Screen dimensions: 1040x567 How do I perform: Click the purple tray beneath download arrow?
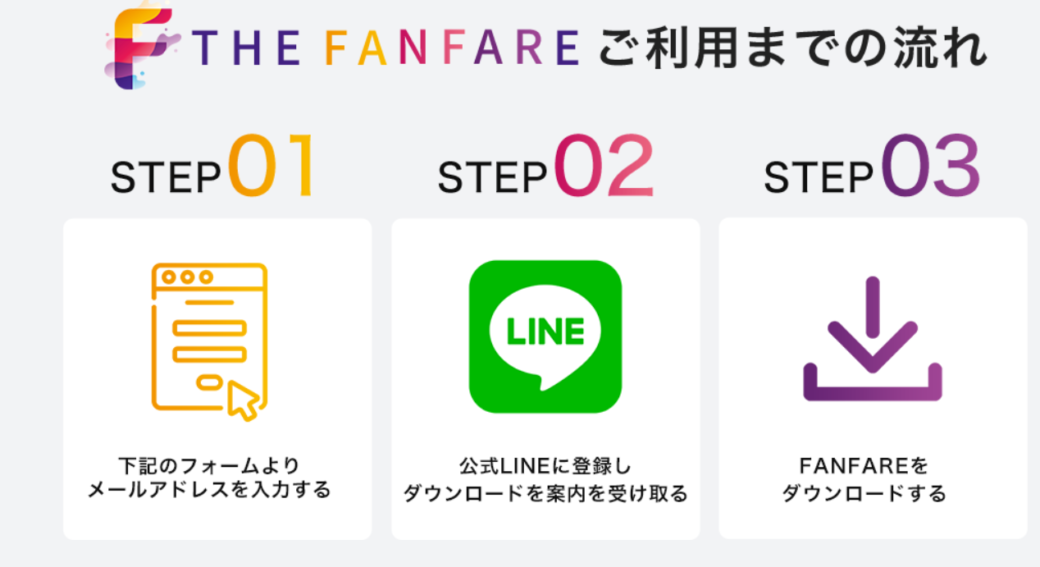click(x=873, y=383)
